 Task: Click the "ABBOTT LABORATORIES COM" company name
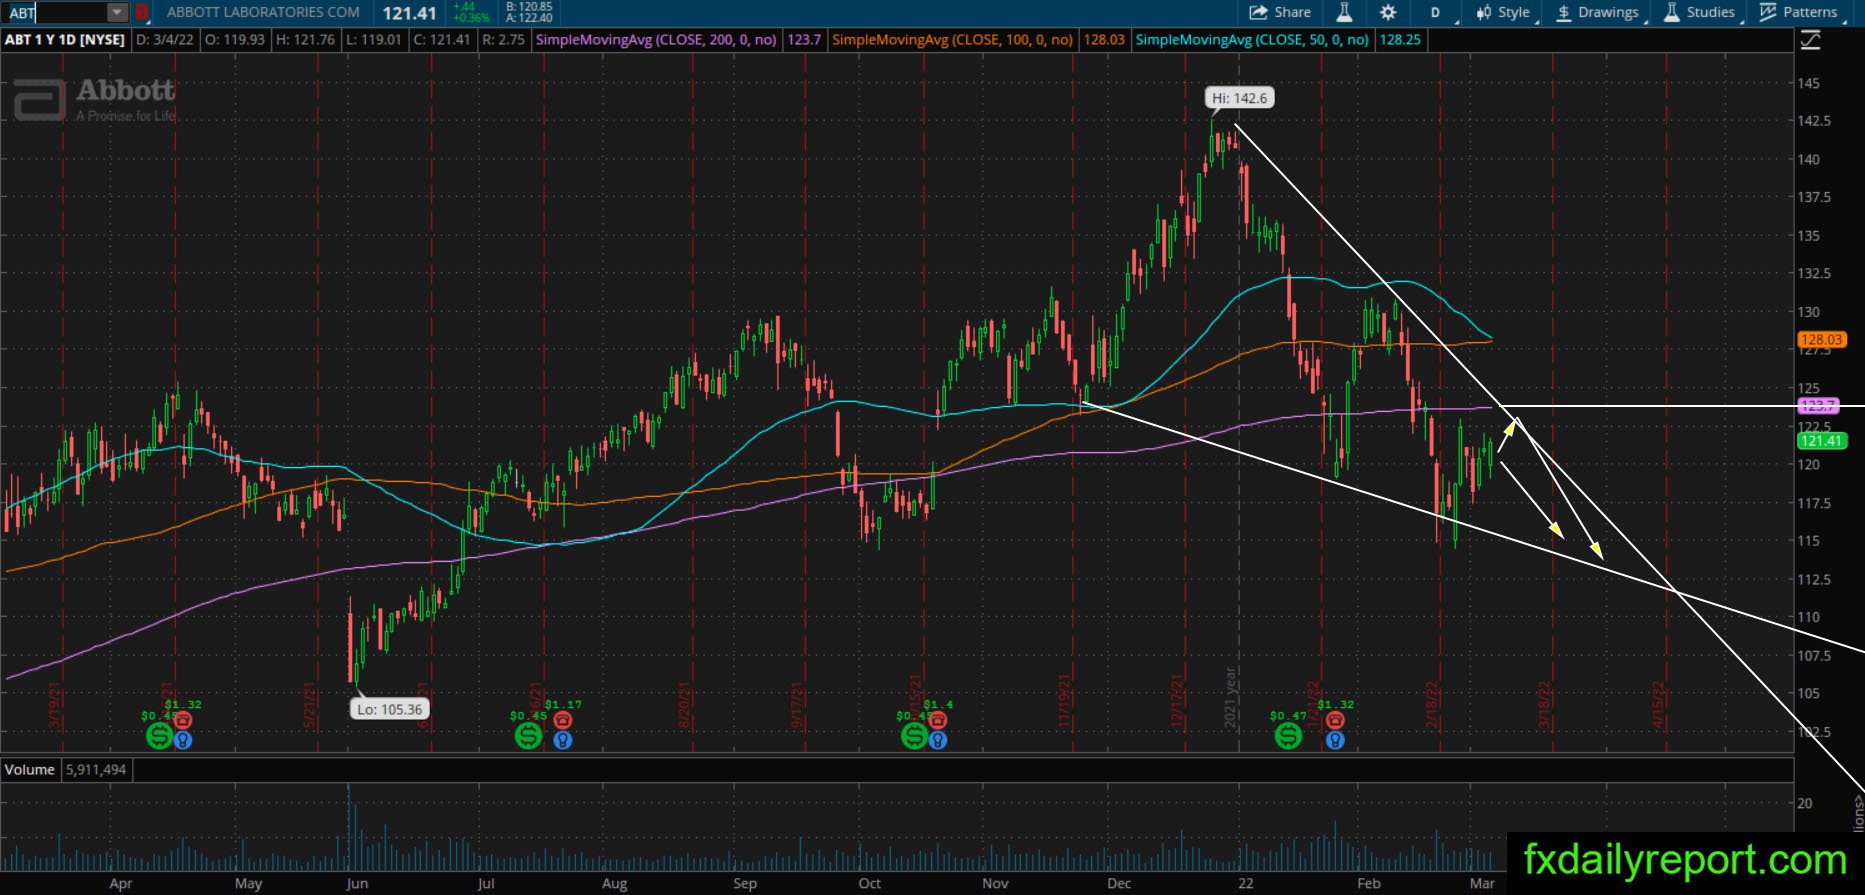click(x=263, y=13)
